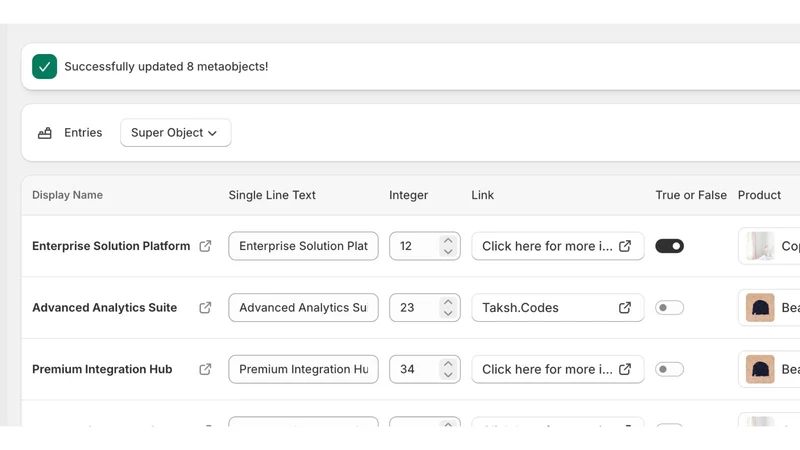Image resolution: width=800 pixels, height=450 pixels.
Task: Click the Integer column header
Action: tap(409, 195)
